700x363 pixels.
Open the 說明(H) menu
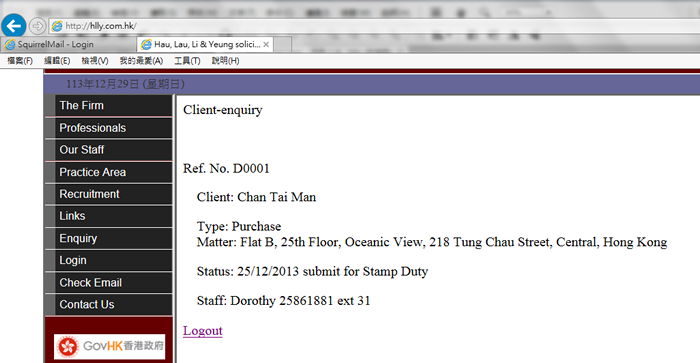tap(225, 61)
